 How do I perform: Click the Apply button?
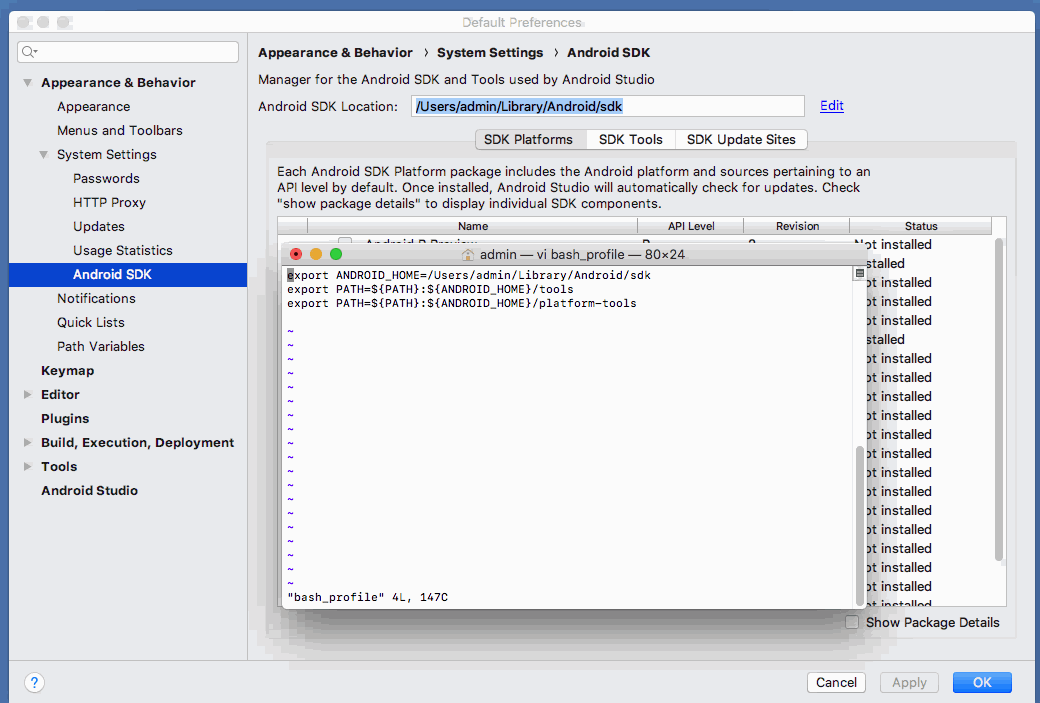[x=909, y=682]
